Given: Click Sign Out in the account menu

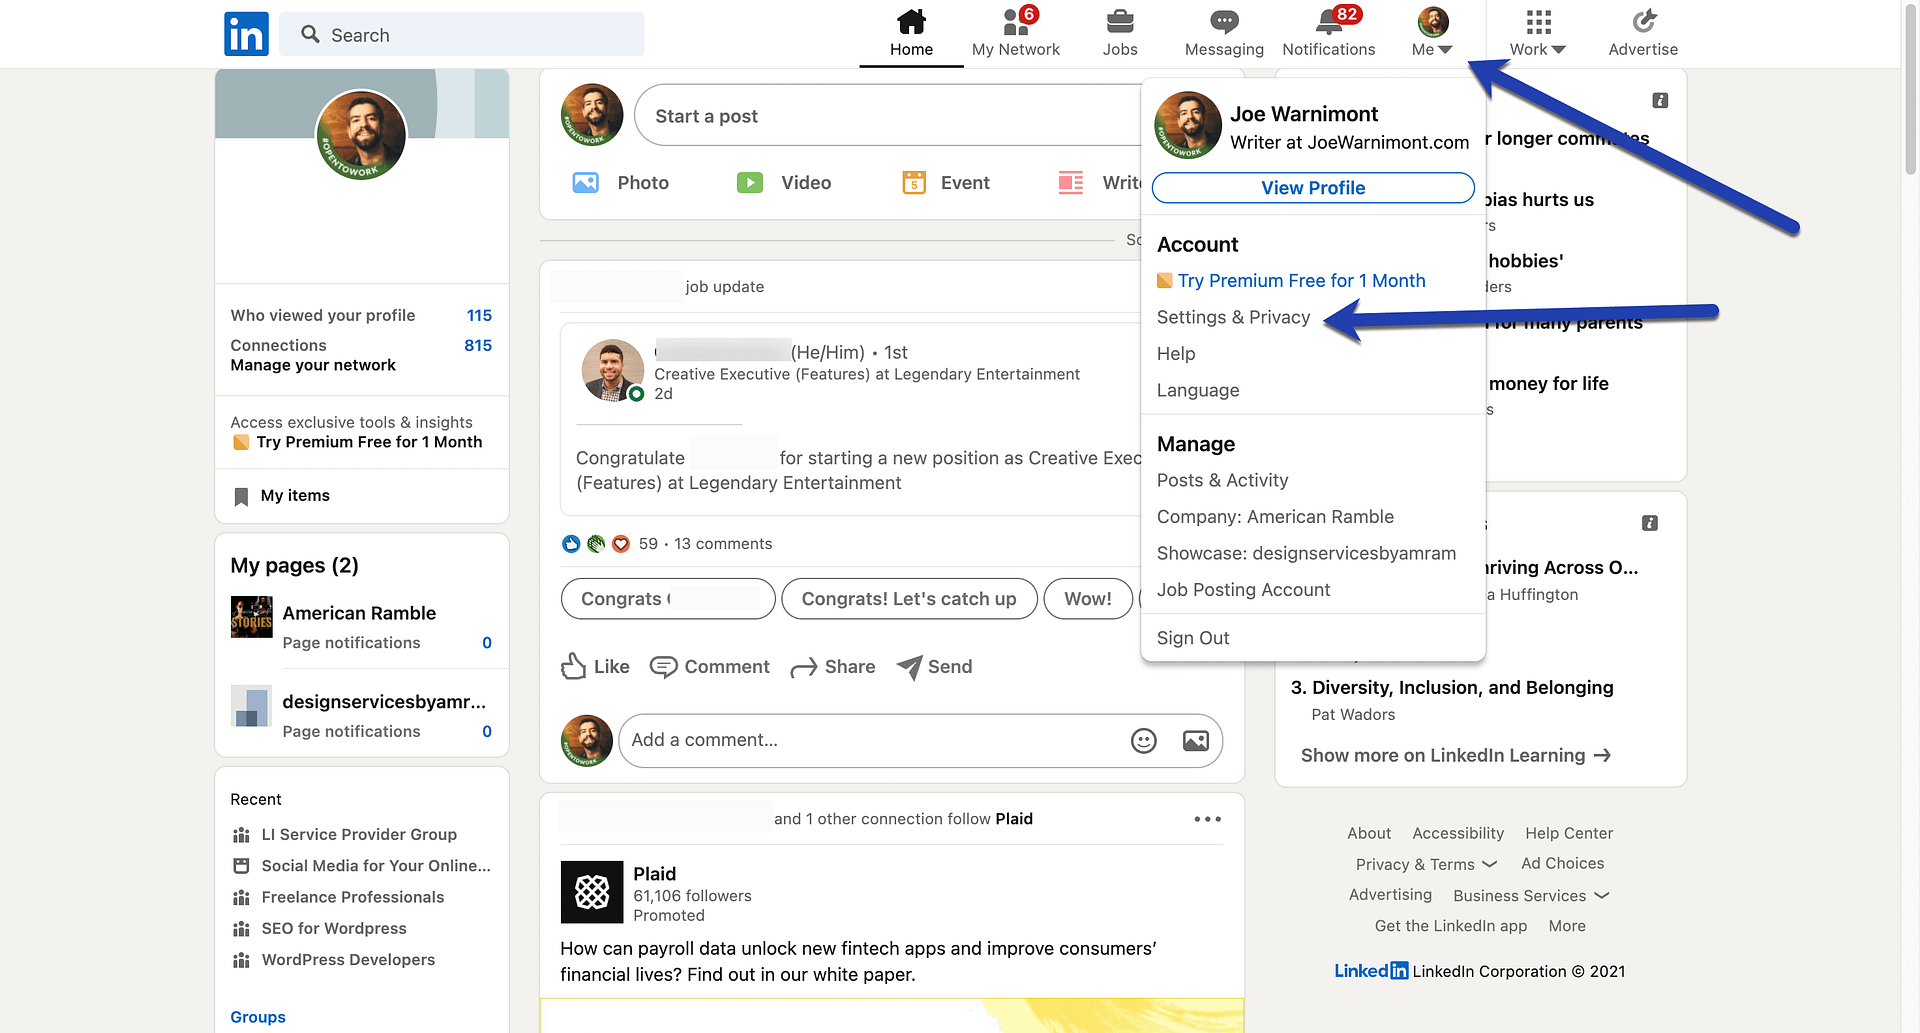Looking at the screenshot, I should (1192, 637).
